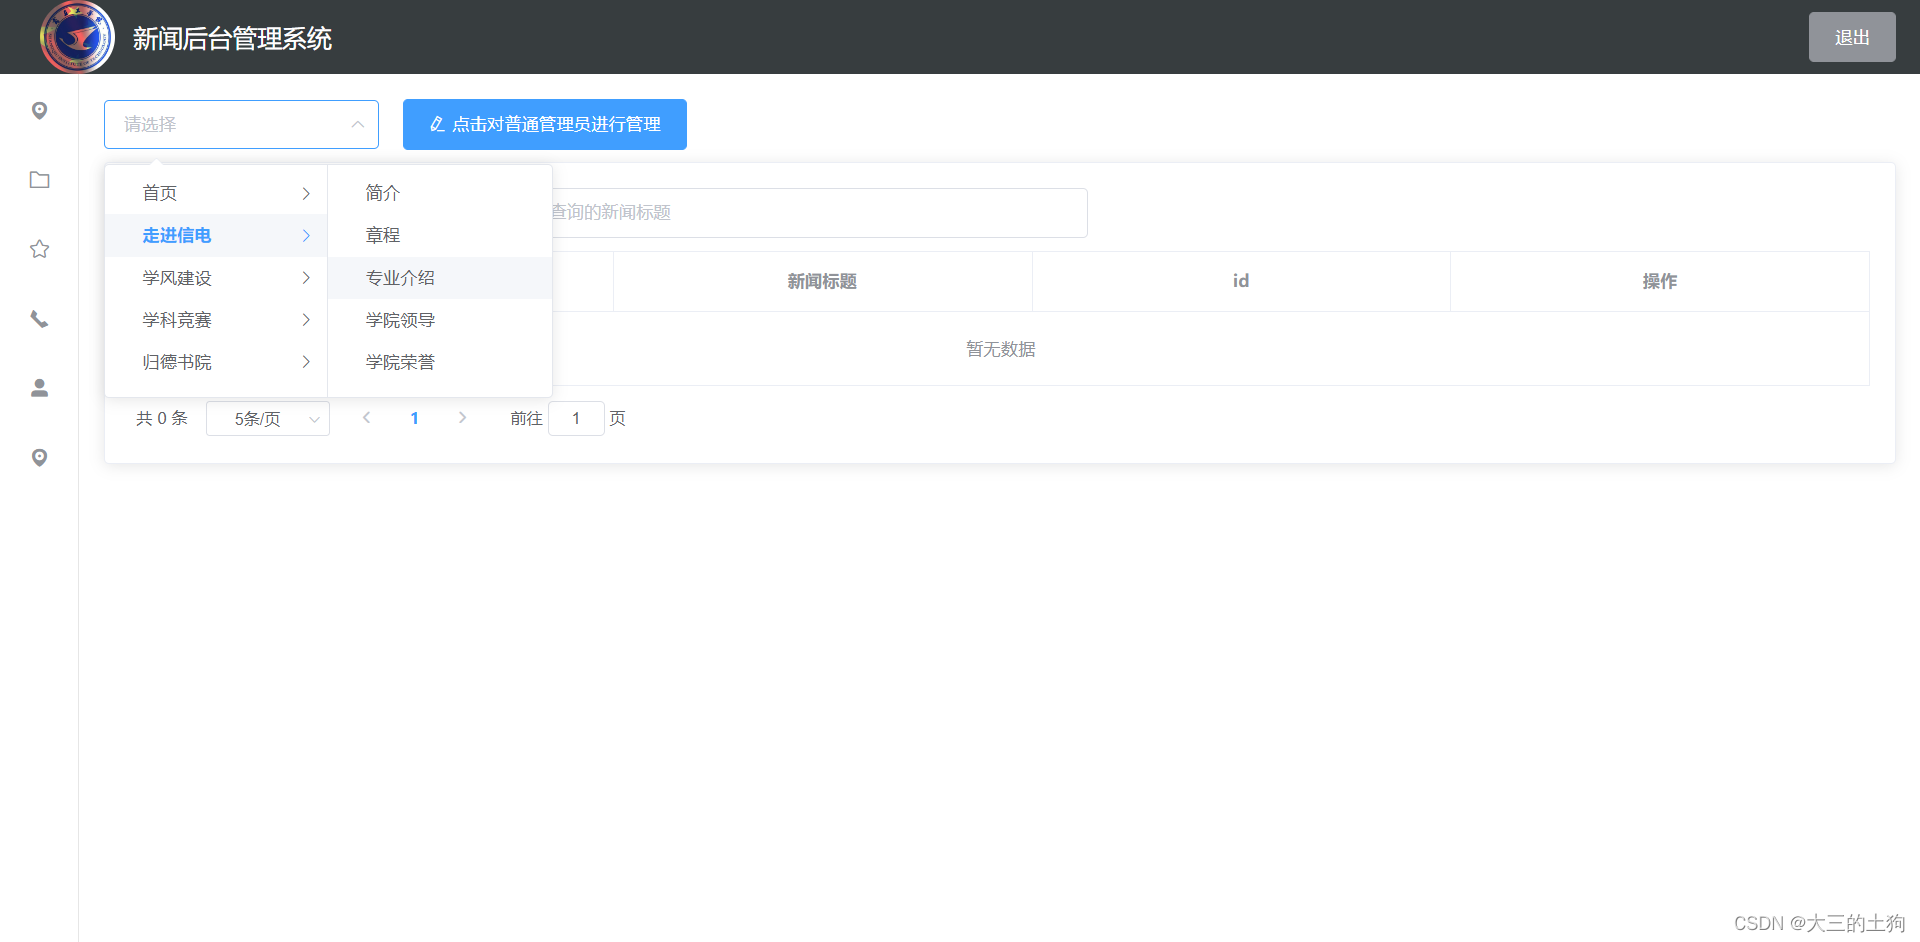Collapse the 请选择 cascader dropdown
This screenshot has width=1920, height=942.
[x=241, y=124]
